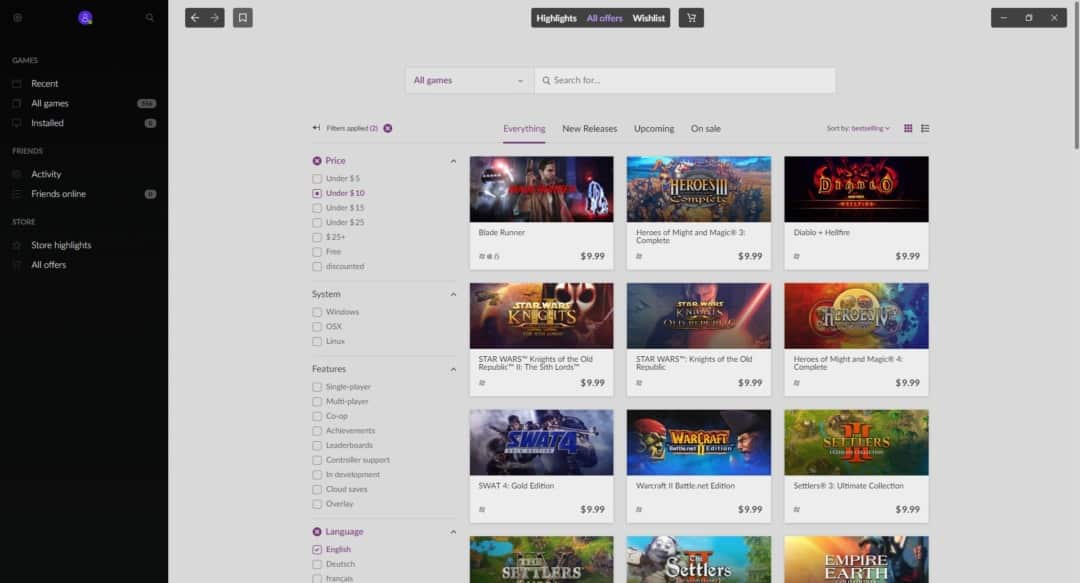Enable the Under $5 price checkbox
This screenshot has width=1080, height=583.
317,178
